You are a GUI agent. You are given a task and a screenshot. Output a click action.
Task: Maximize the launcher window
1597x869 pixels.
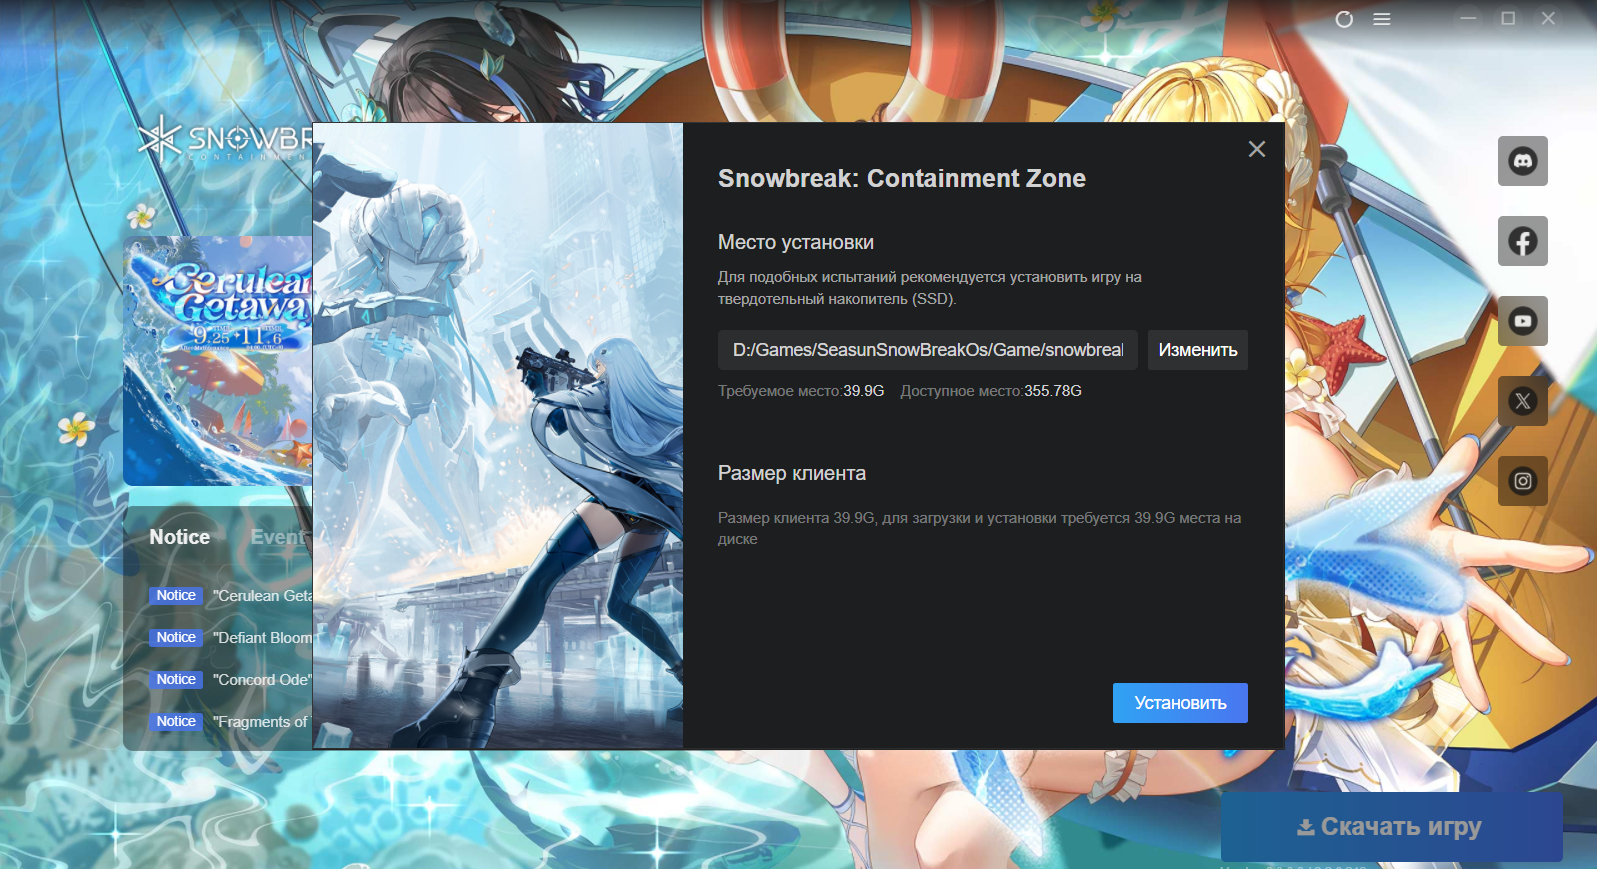(x=1508, y=18)
